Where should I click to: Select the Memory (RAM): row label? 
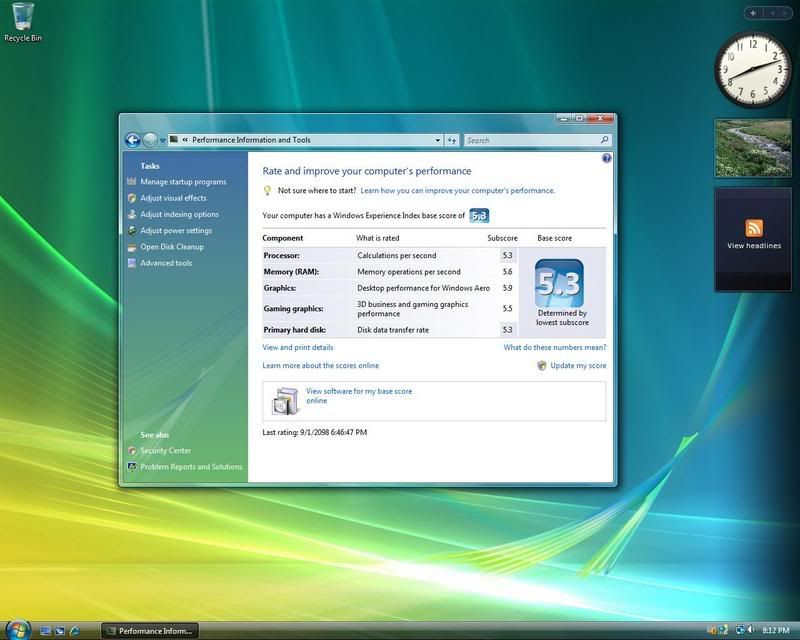[x=291, y=272]
